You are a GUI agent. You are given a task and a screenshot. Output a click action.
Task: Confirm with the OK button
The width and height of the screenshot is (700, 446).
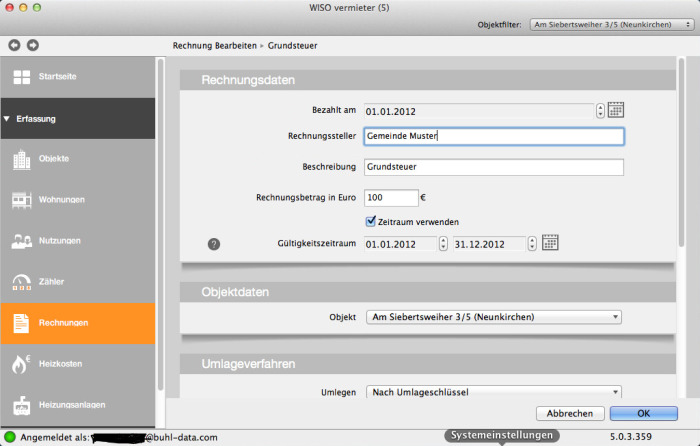point(643,413)
